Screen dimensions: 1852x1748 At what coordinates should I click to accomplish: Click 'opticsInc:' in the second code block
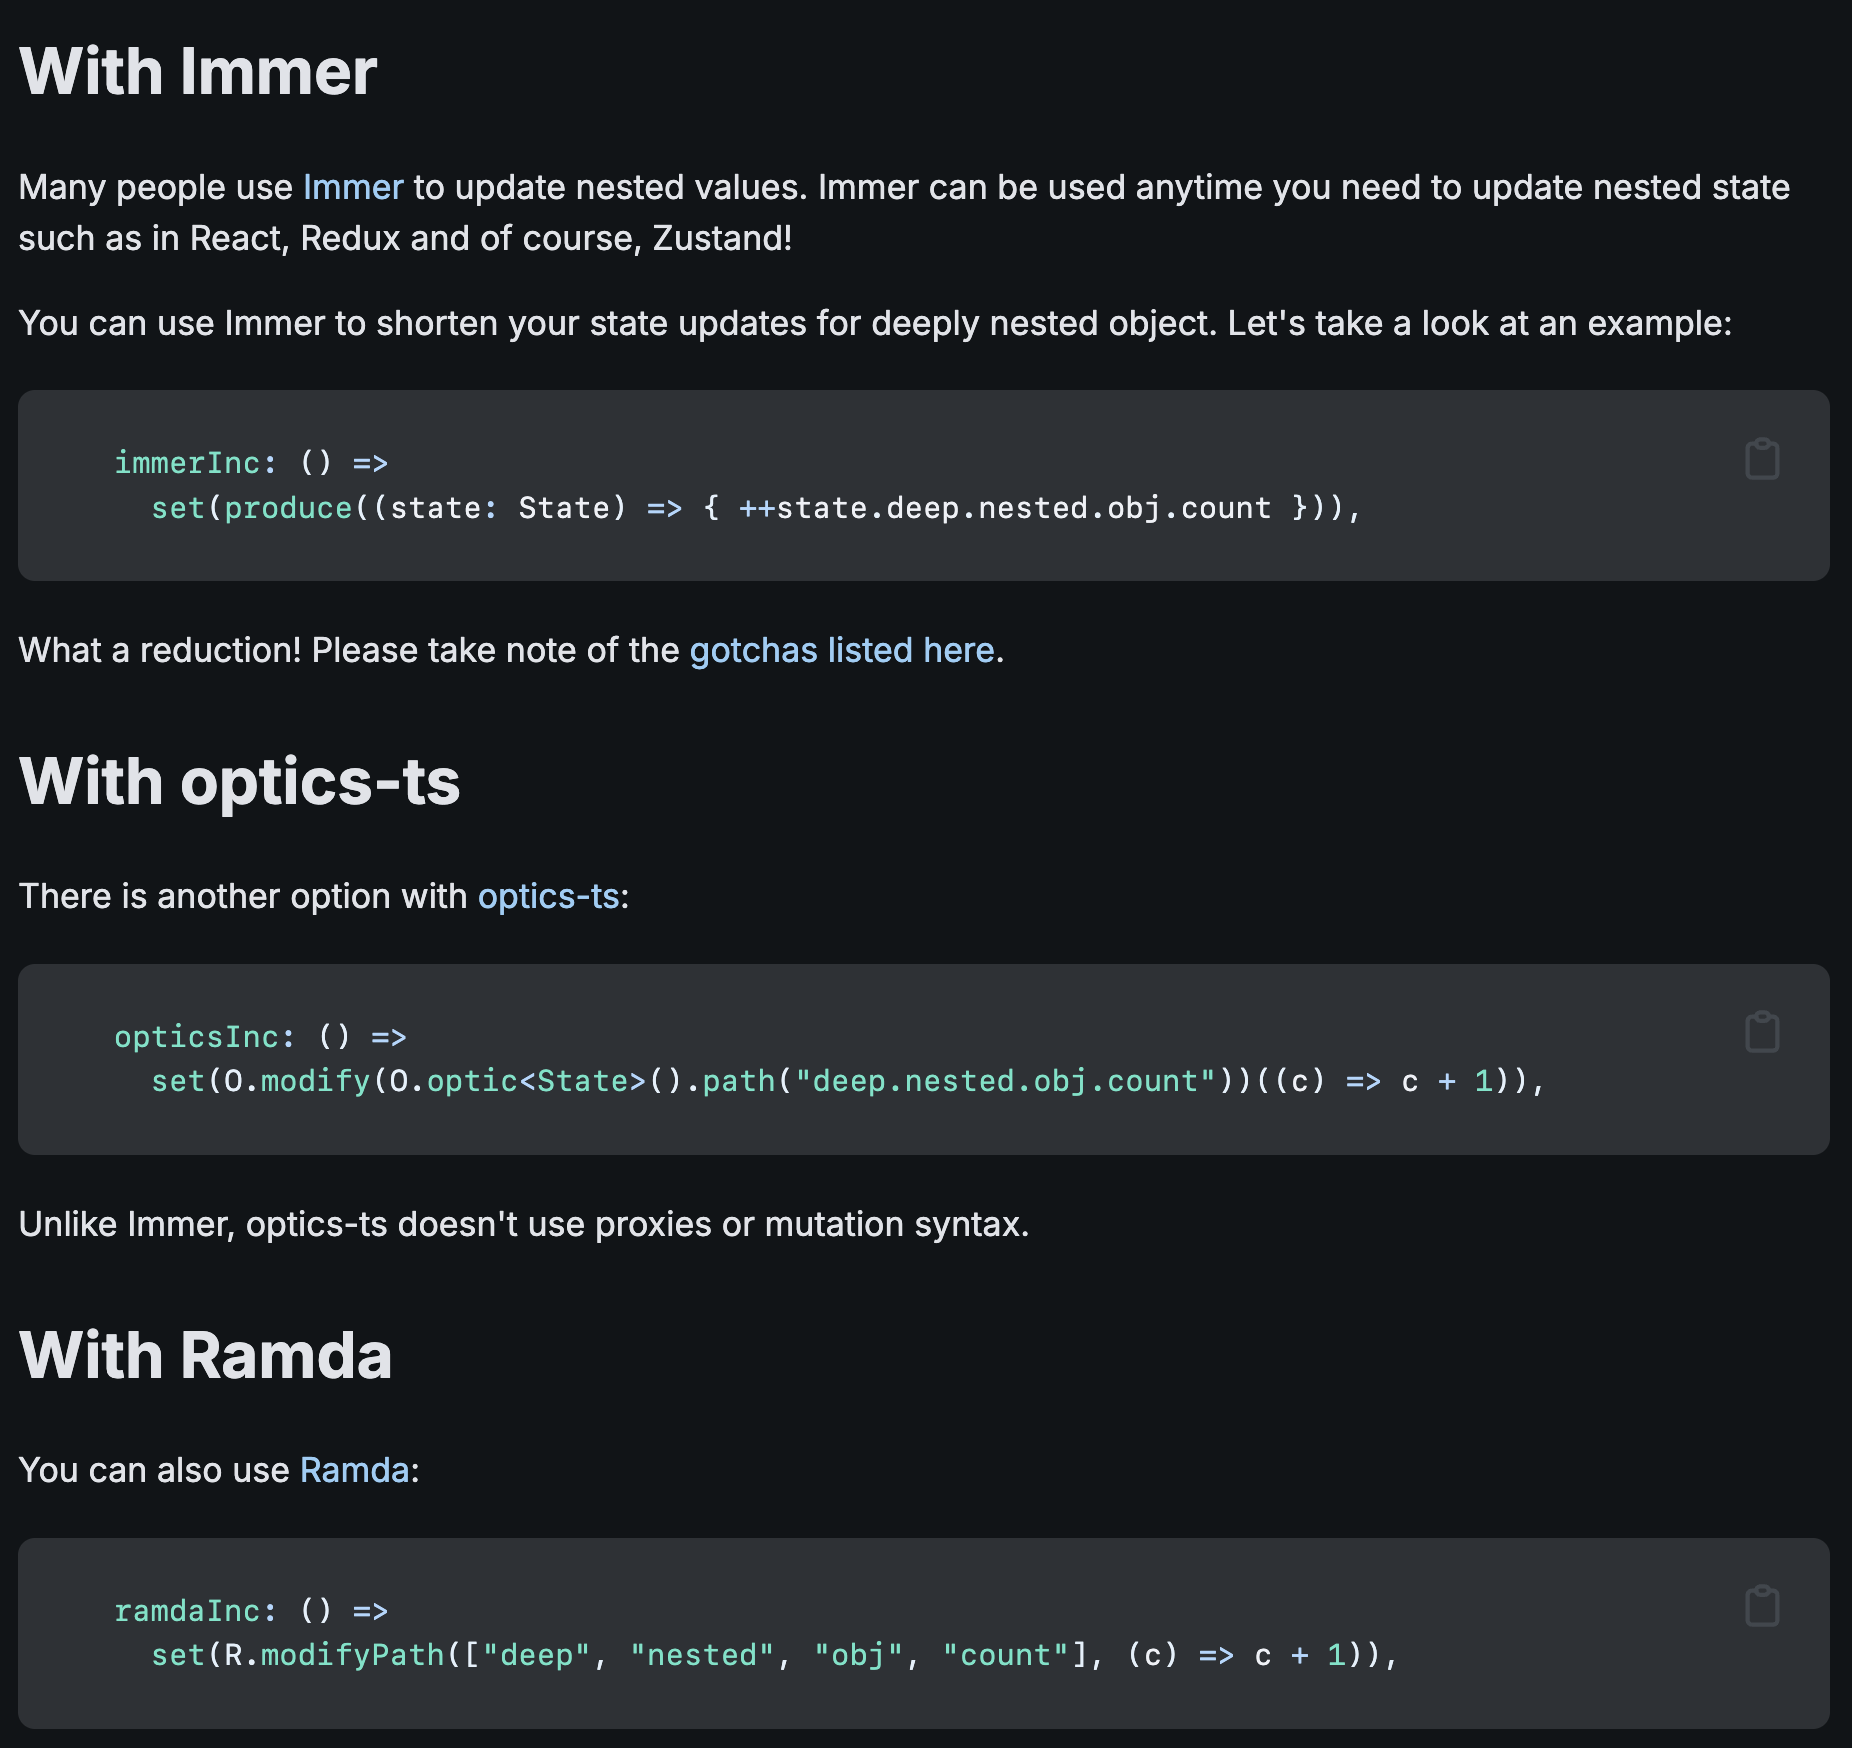[x=205, y=1037]
